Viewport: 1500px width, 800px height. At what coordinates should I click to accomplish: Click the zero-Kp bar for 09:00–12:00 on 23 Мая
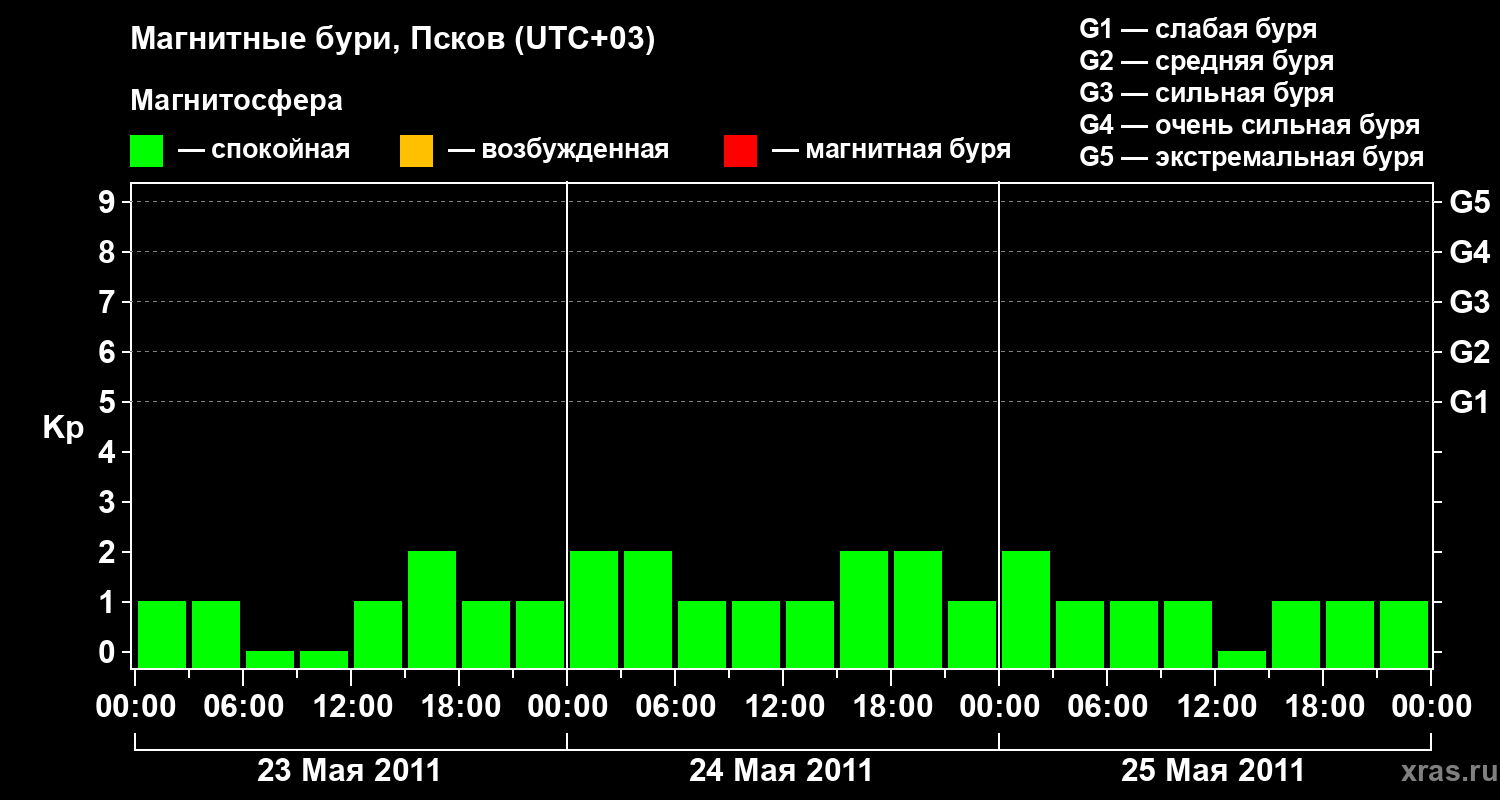pos(324,659)
